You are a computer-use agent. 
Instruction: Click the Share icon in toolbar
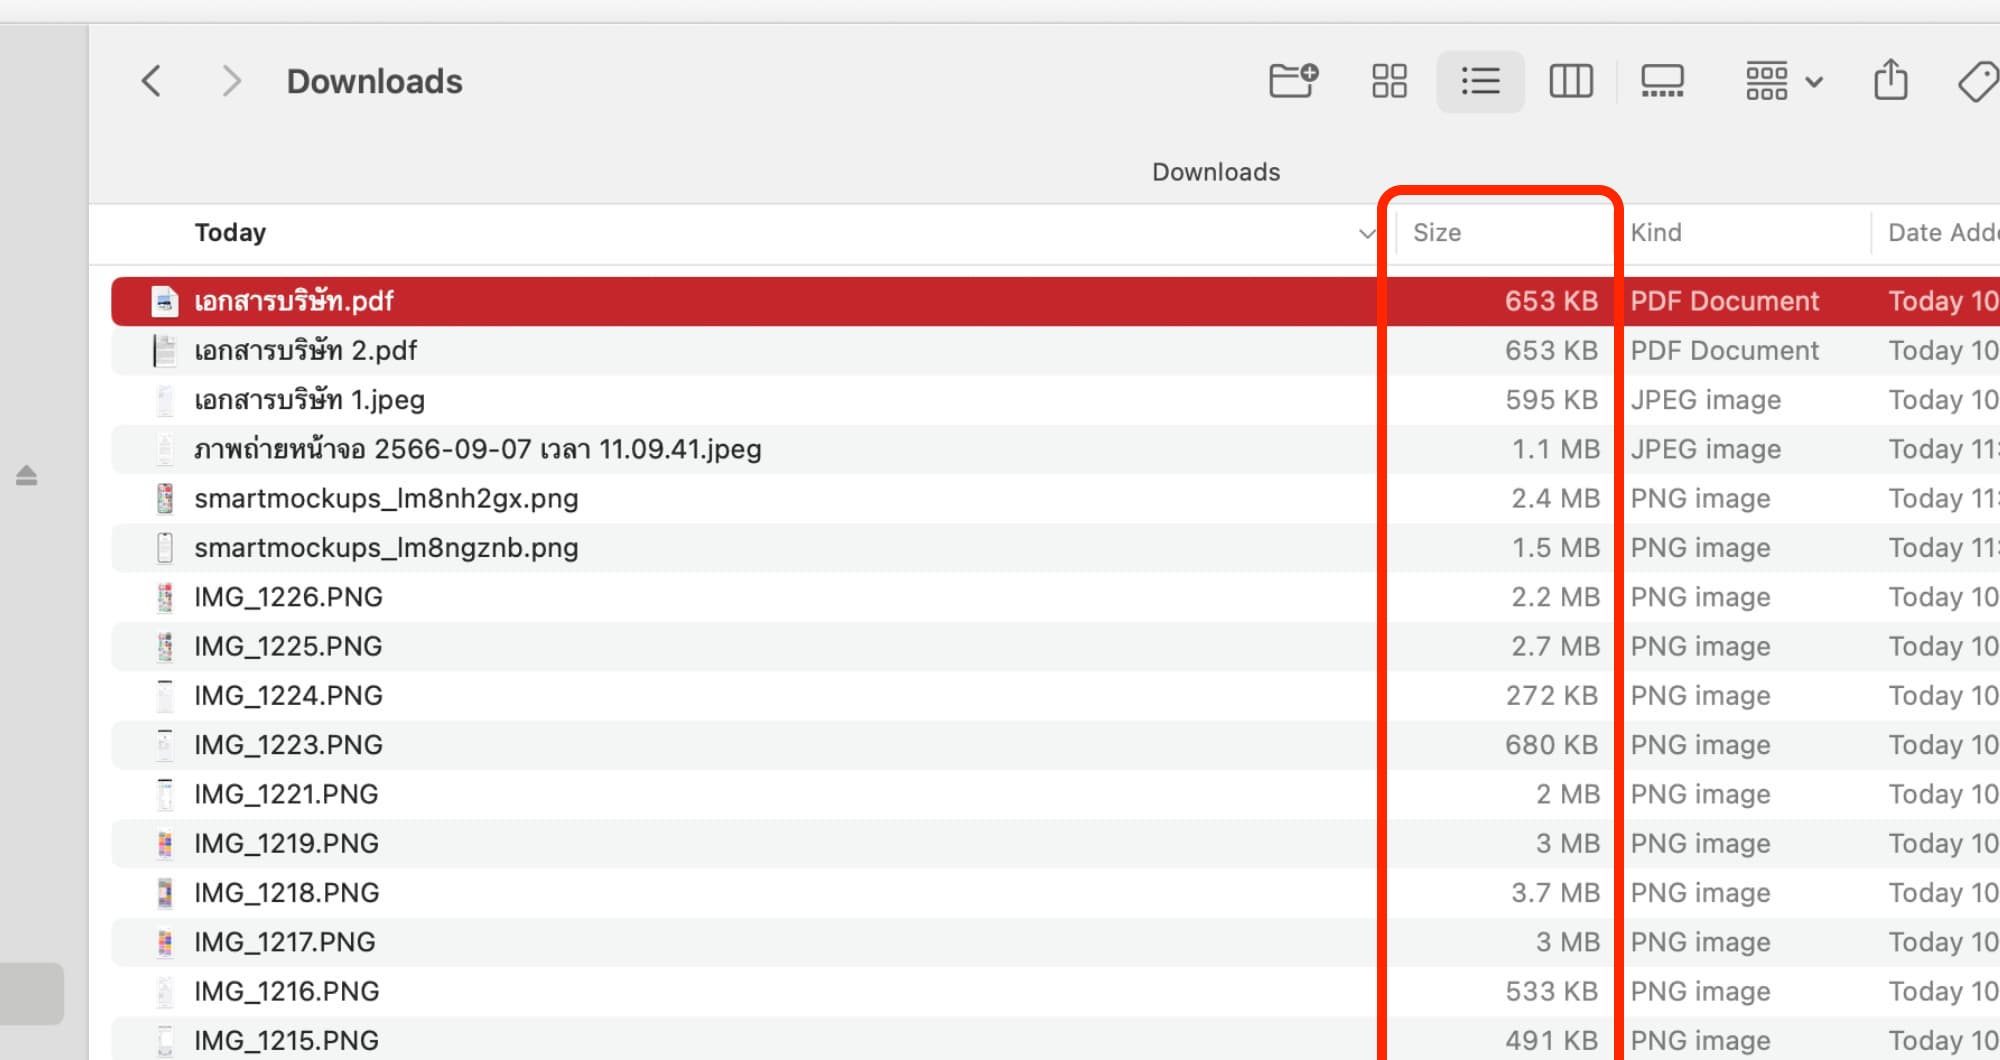[1890, 81]
